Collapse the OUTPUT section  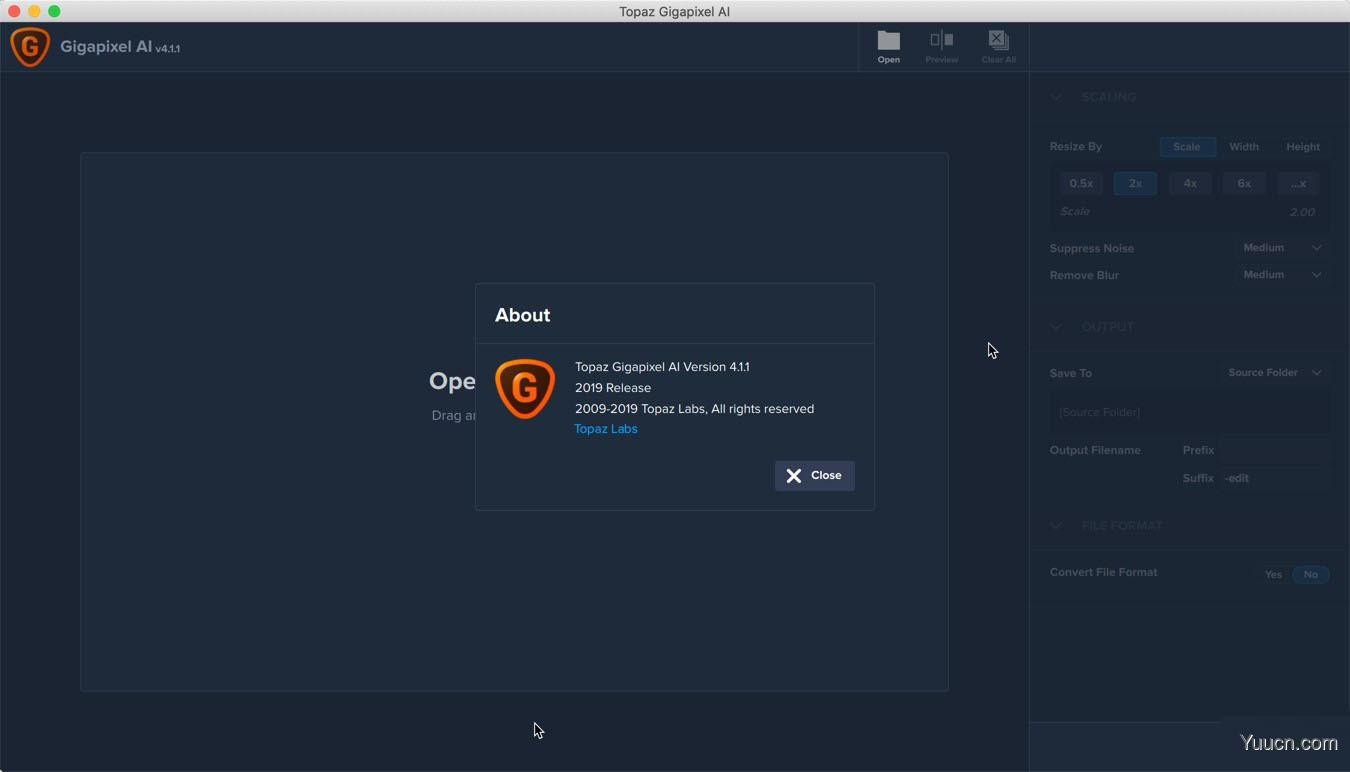1056,327
